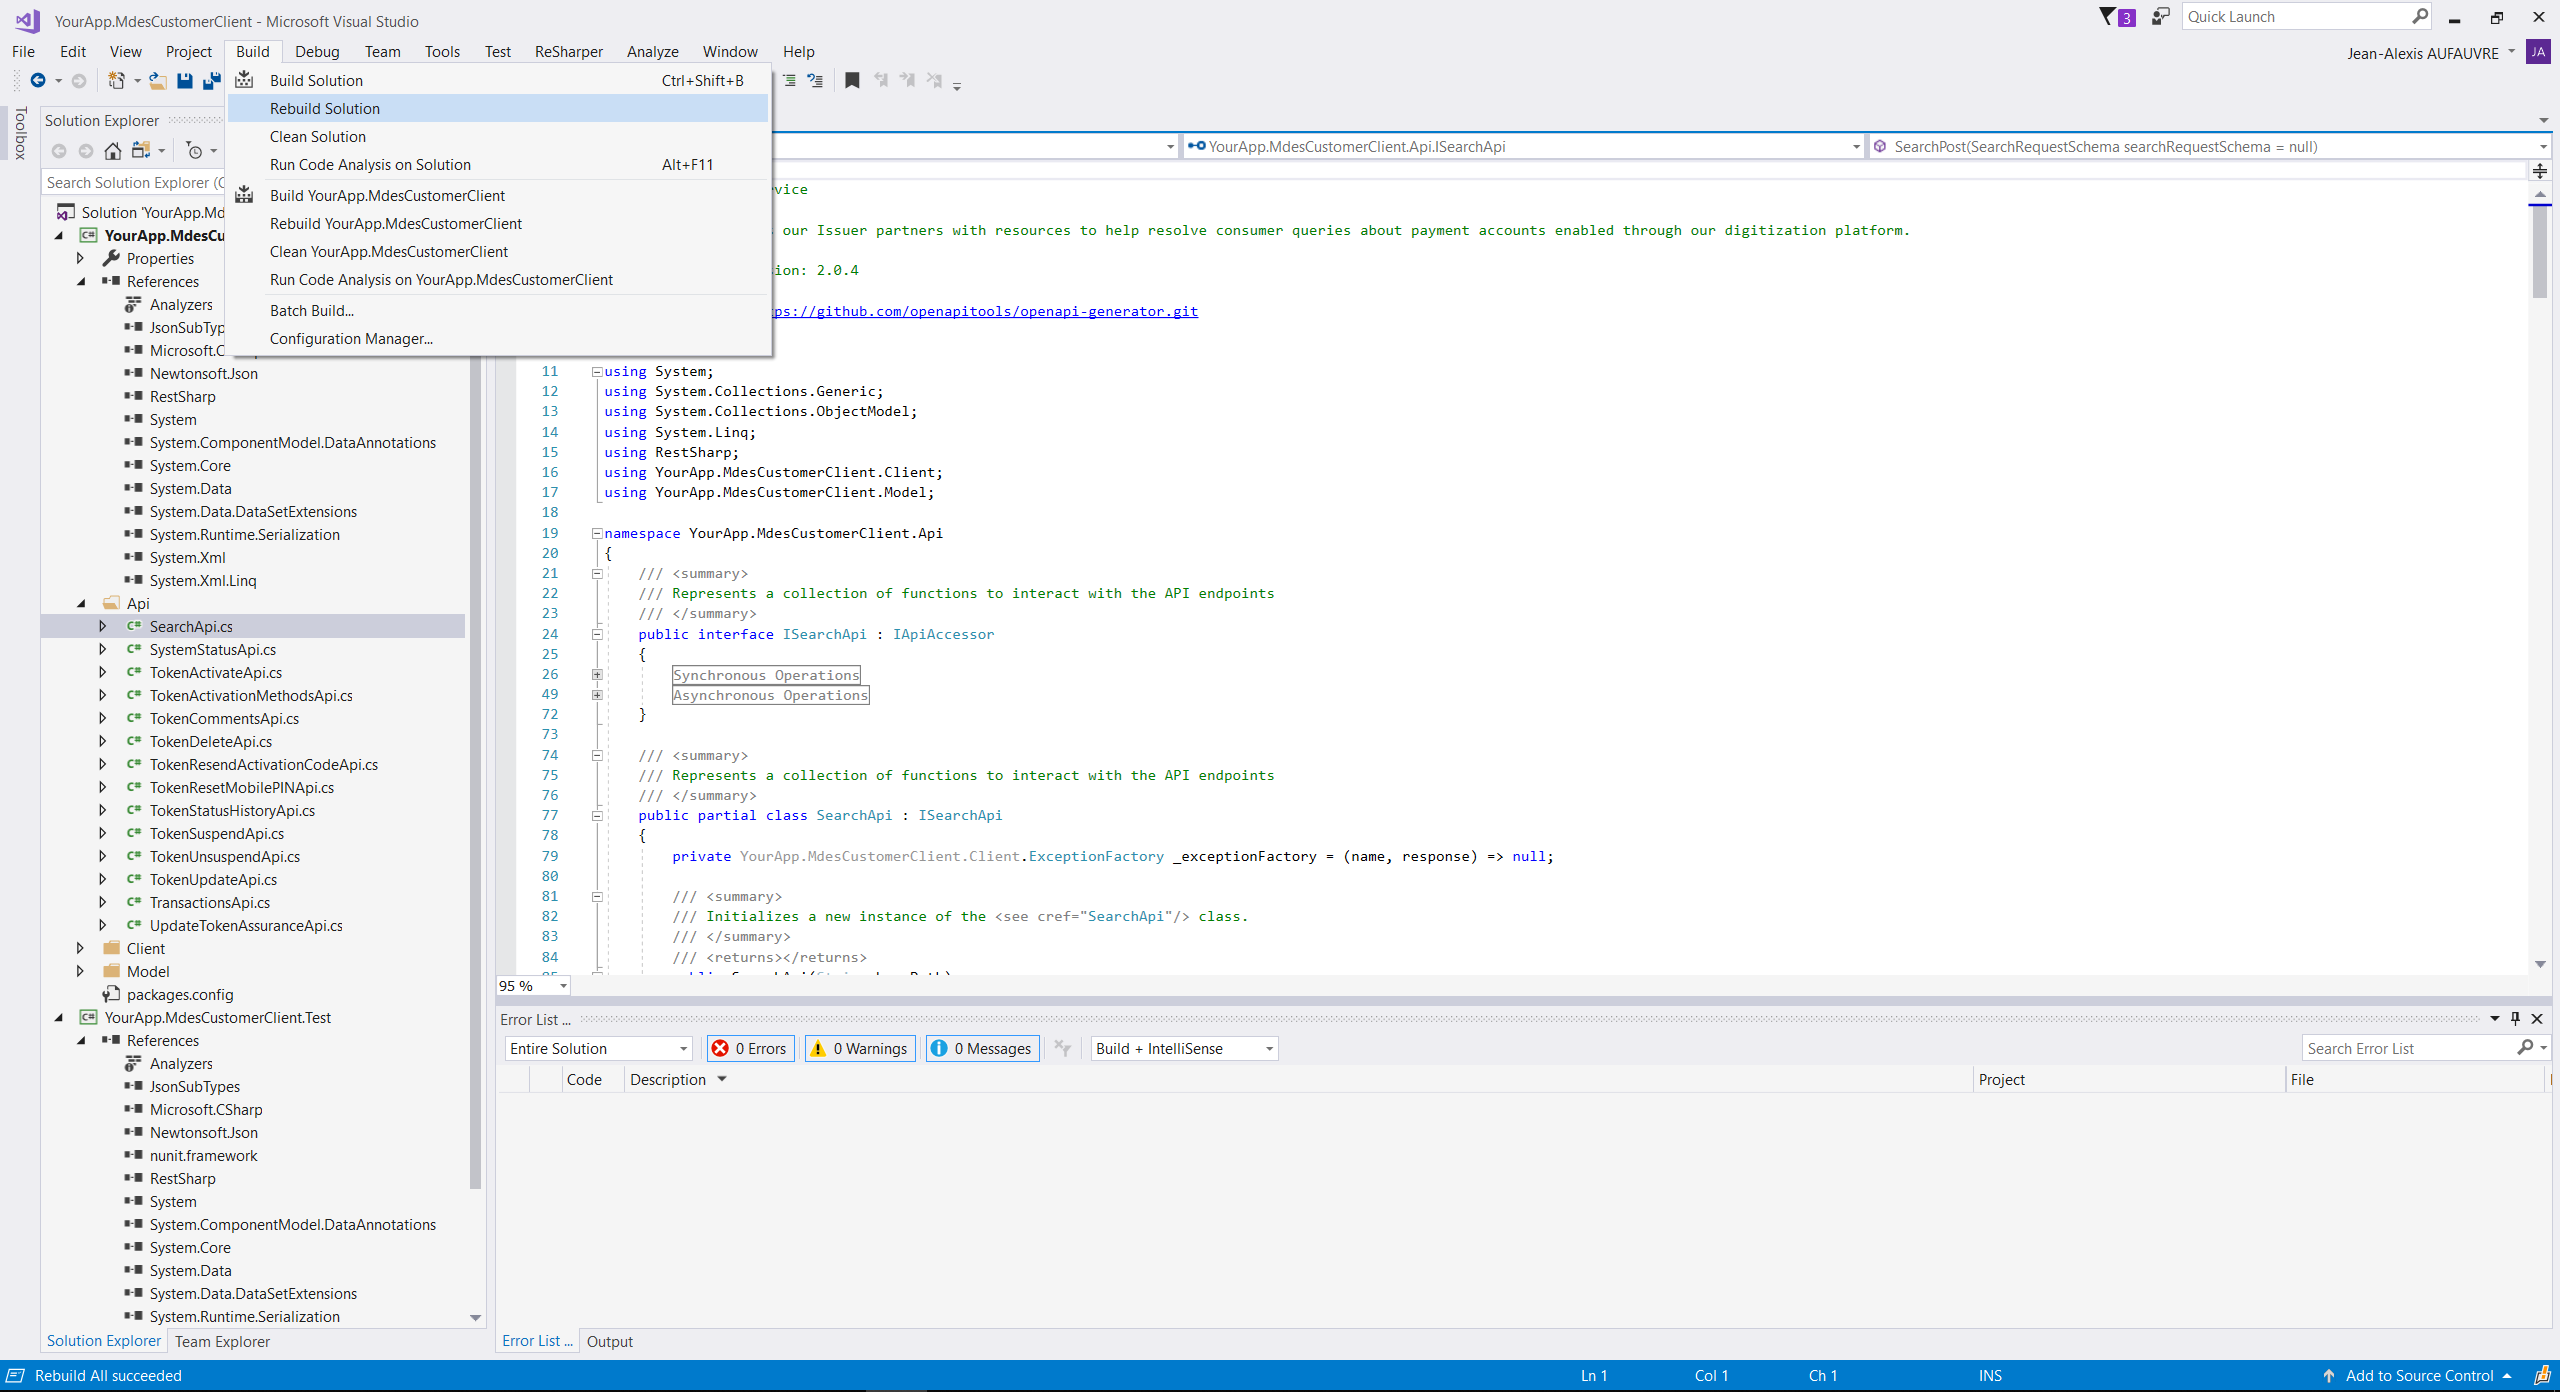The height and width of the screenshot is (1392, 2560).
Task: Expand the Synchronous Operations region
Action: coord(597,675)
